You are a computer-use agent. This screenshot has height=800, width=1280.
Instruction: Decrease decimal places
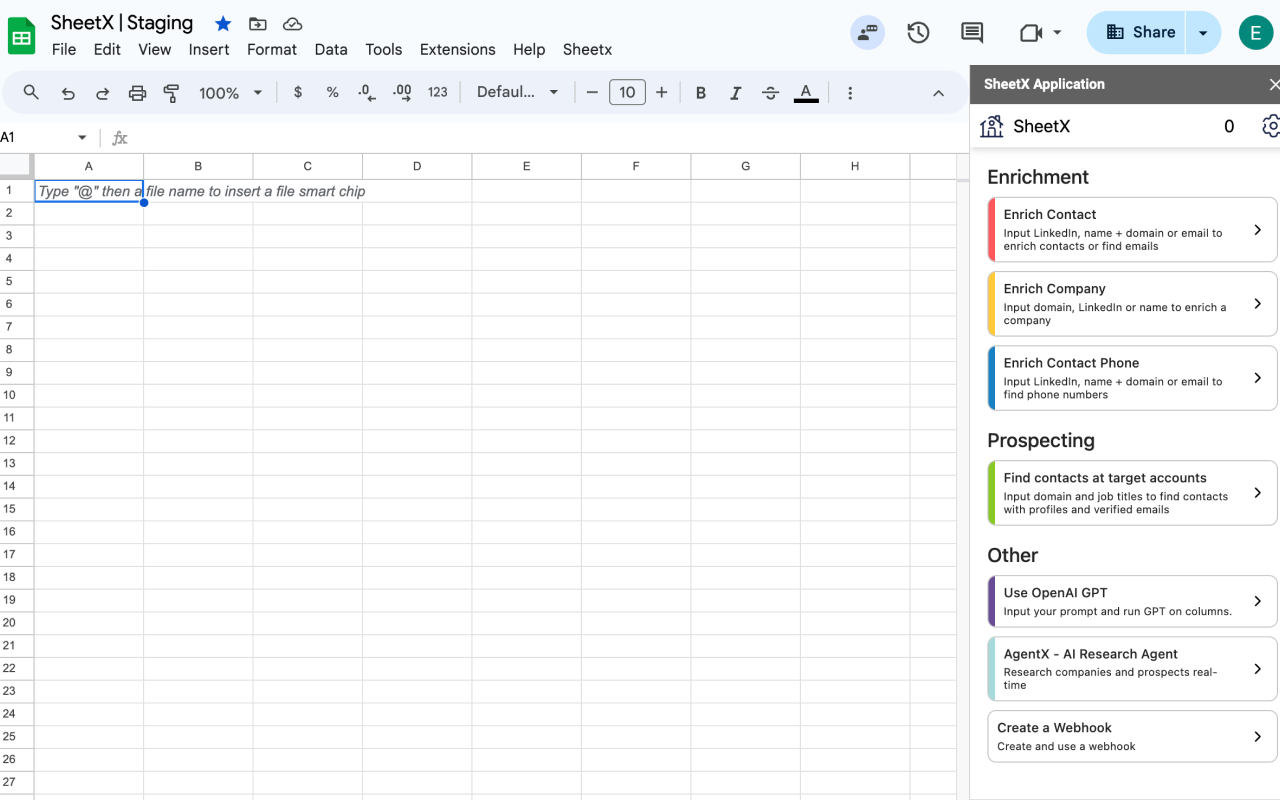click(367, 92)
